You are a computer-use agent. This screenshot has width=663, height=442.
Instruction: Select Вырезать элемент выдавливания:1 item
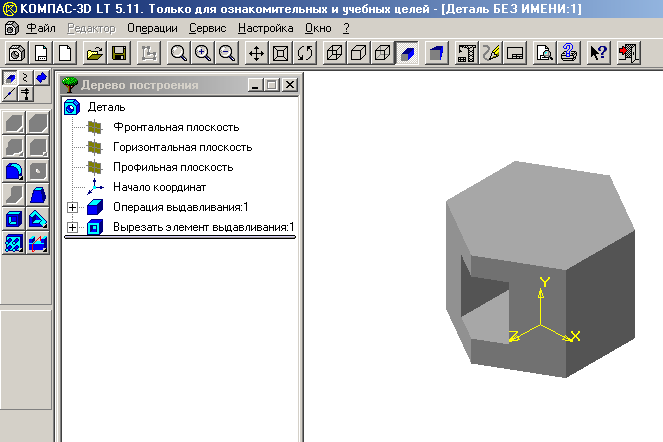(203, 227)
